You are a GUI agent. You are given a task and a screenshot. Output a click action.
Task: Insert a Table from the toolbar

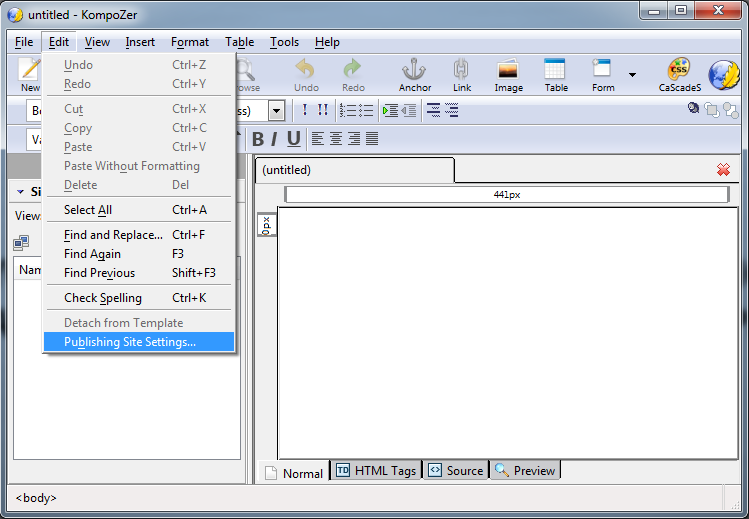point(556,74)
